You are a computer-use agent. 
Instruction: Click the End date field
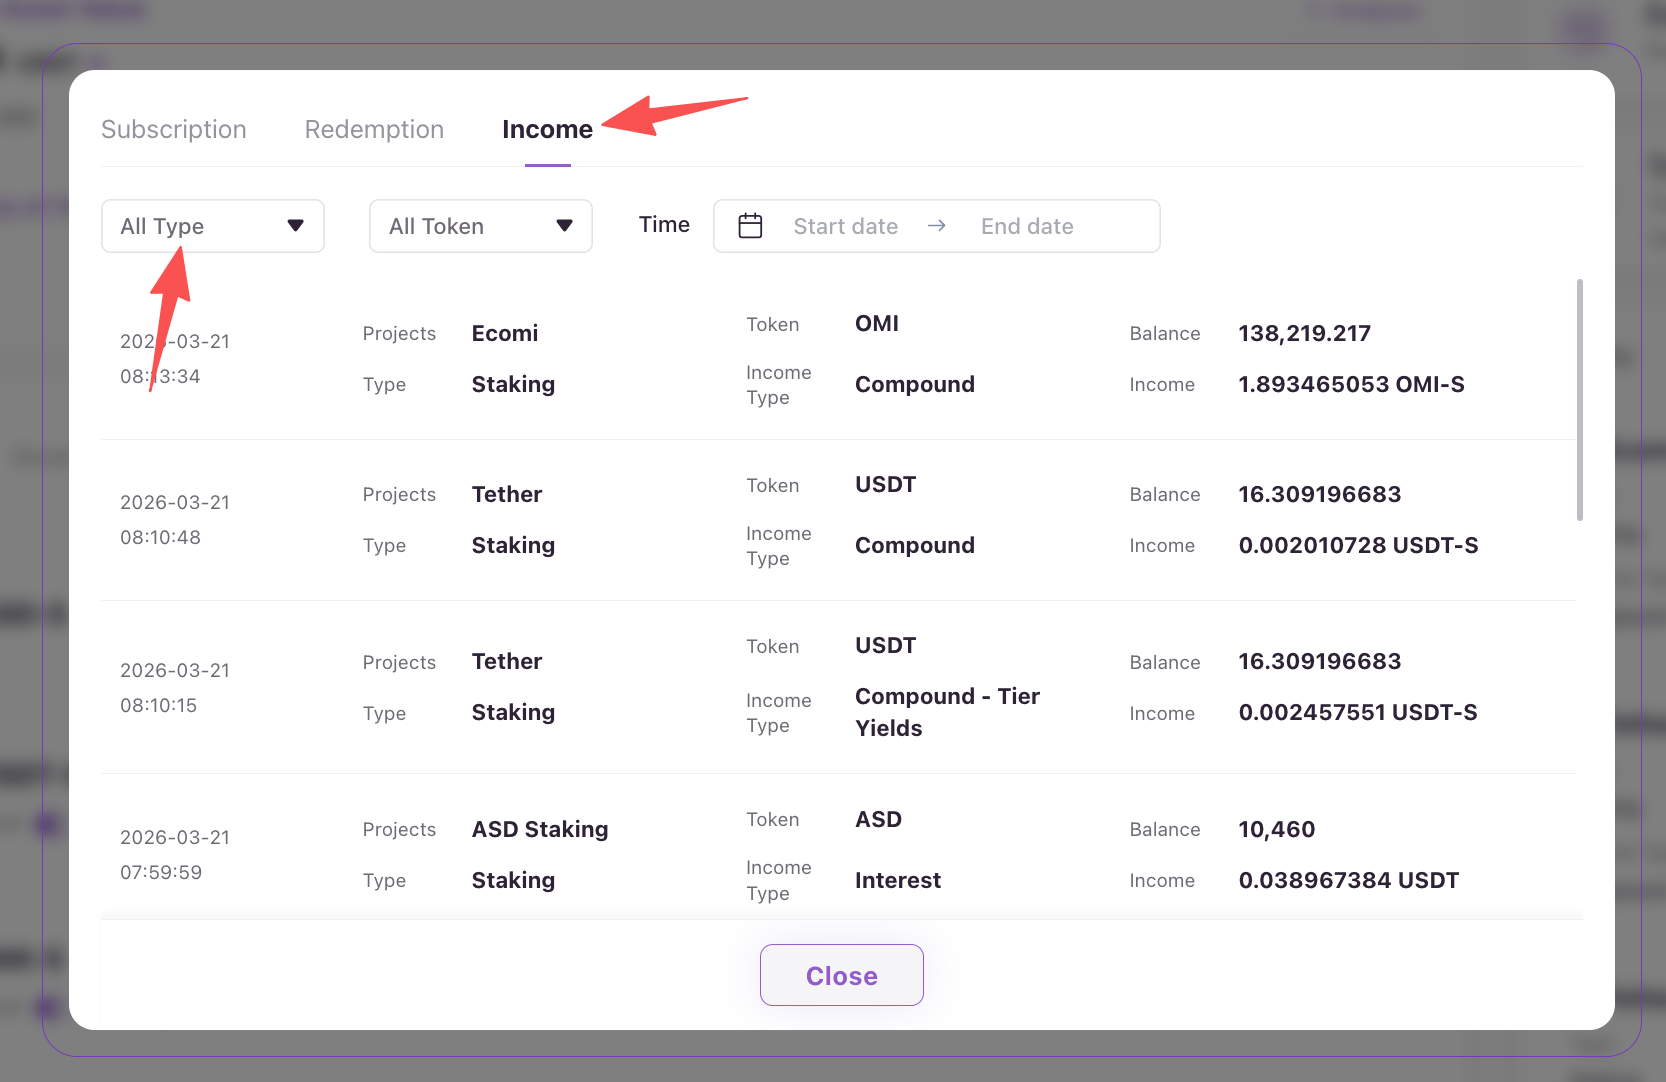click(x=1027, y=227)
